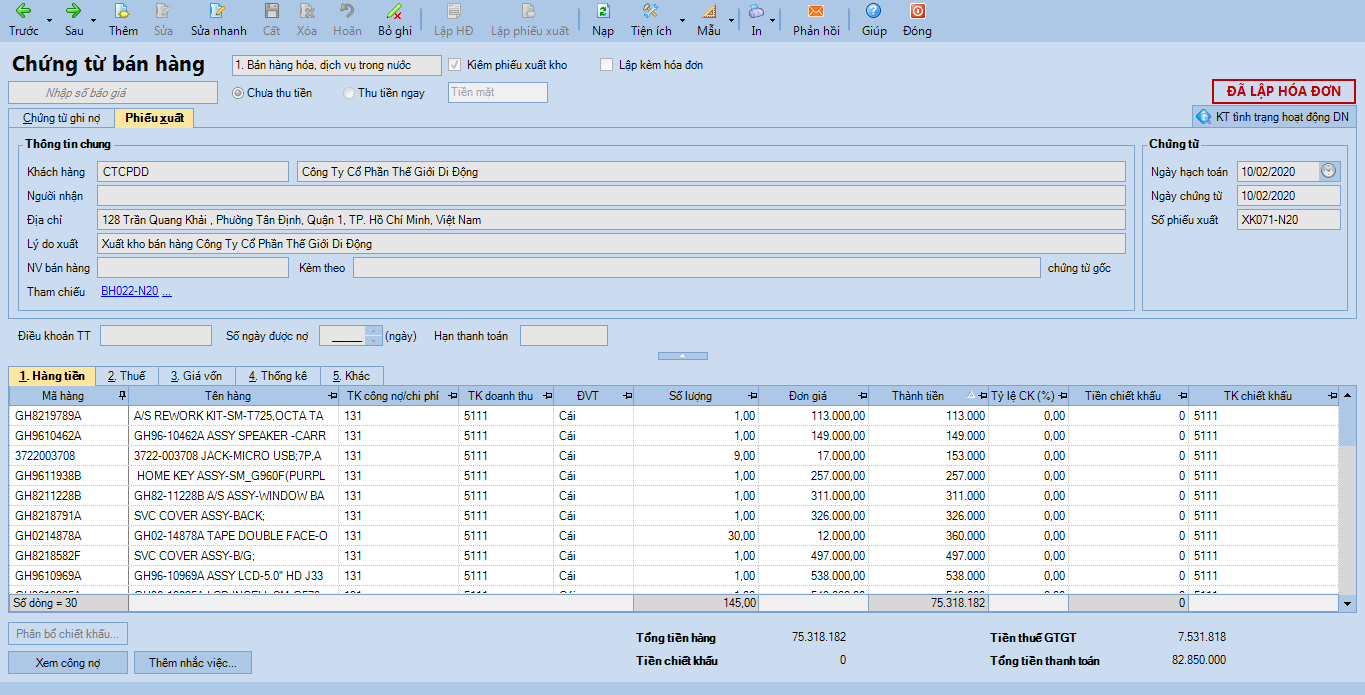This screenshot has width=1365, height=695.
Task: Select cell 3722003708 in Mã hàng
Action: 69,455
